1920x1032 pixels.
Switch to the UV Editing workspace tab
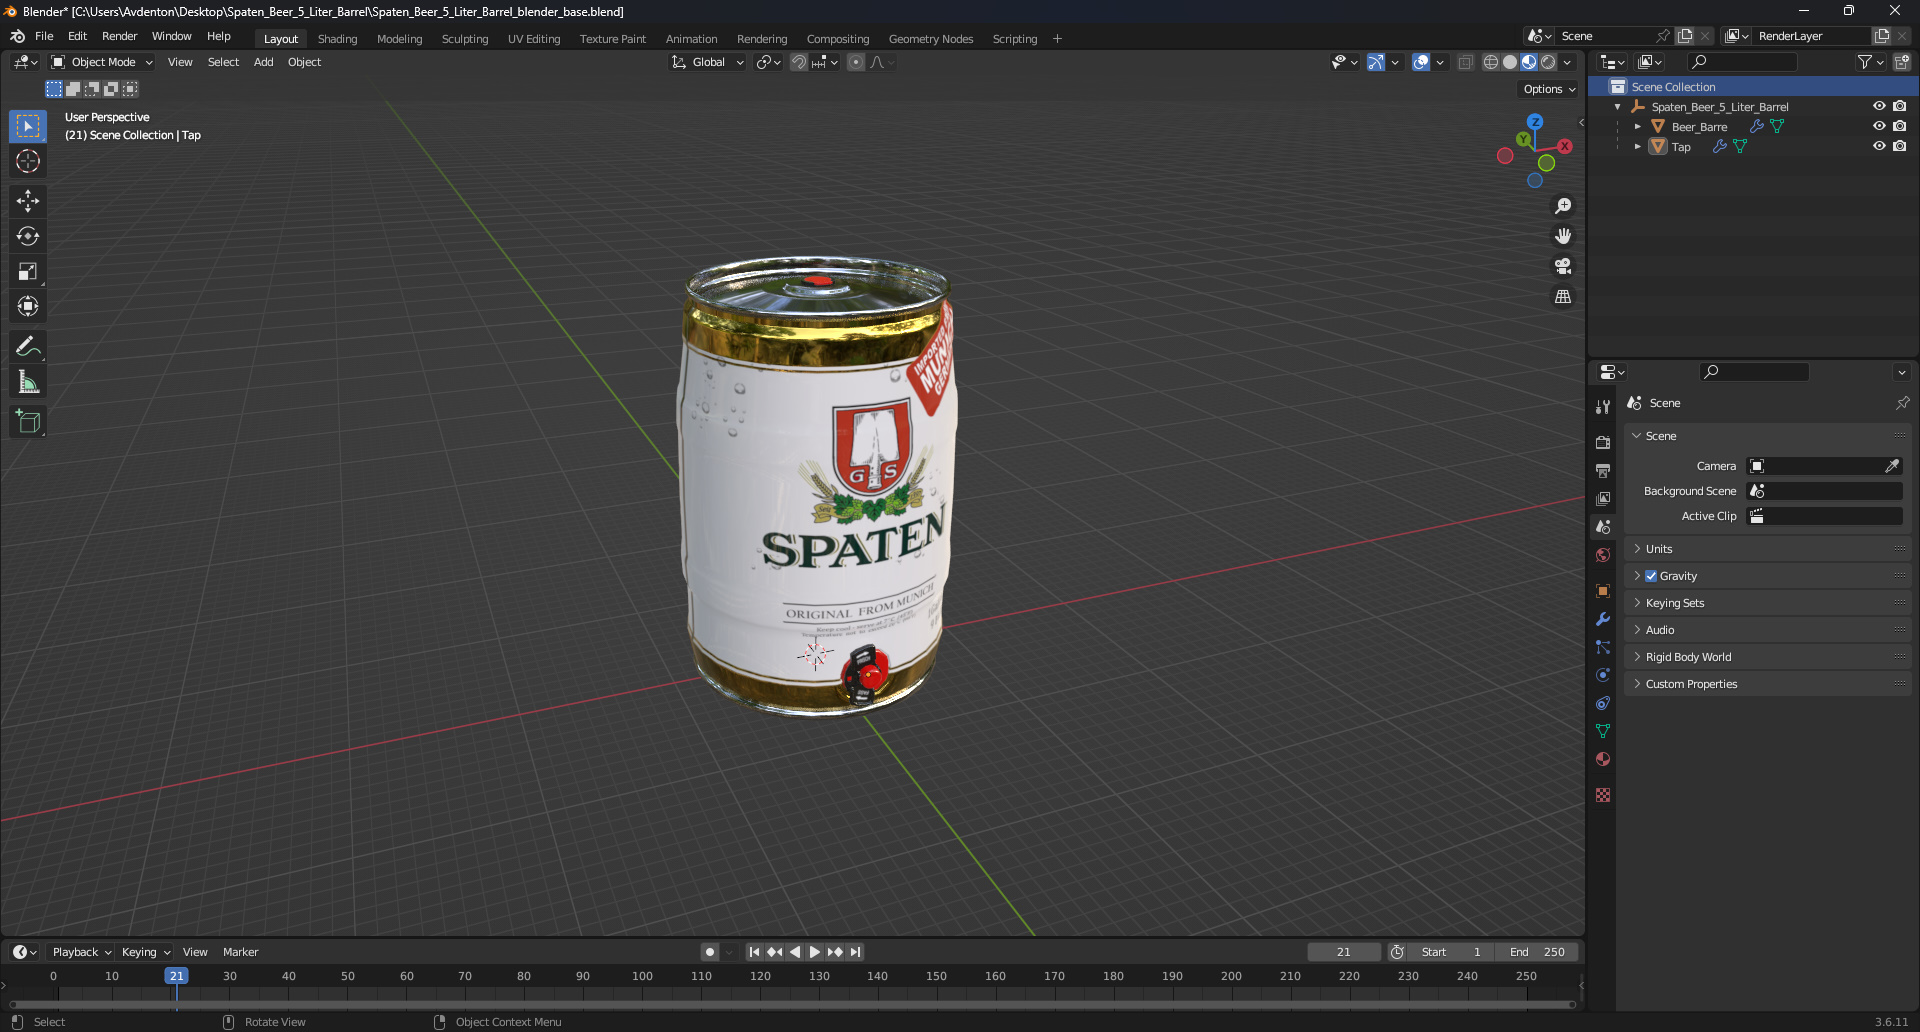tap(534, 39)
